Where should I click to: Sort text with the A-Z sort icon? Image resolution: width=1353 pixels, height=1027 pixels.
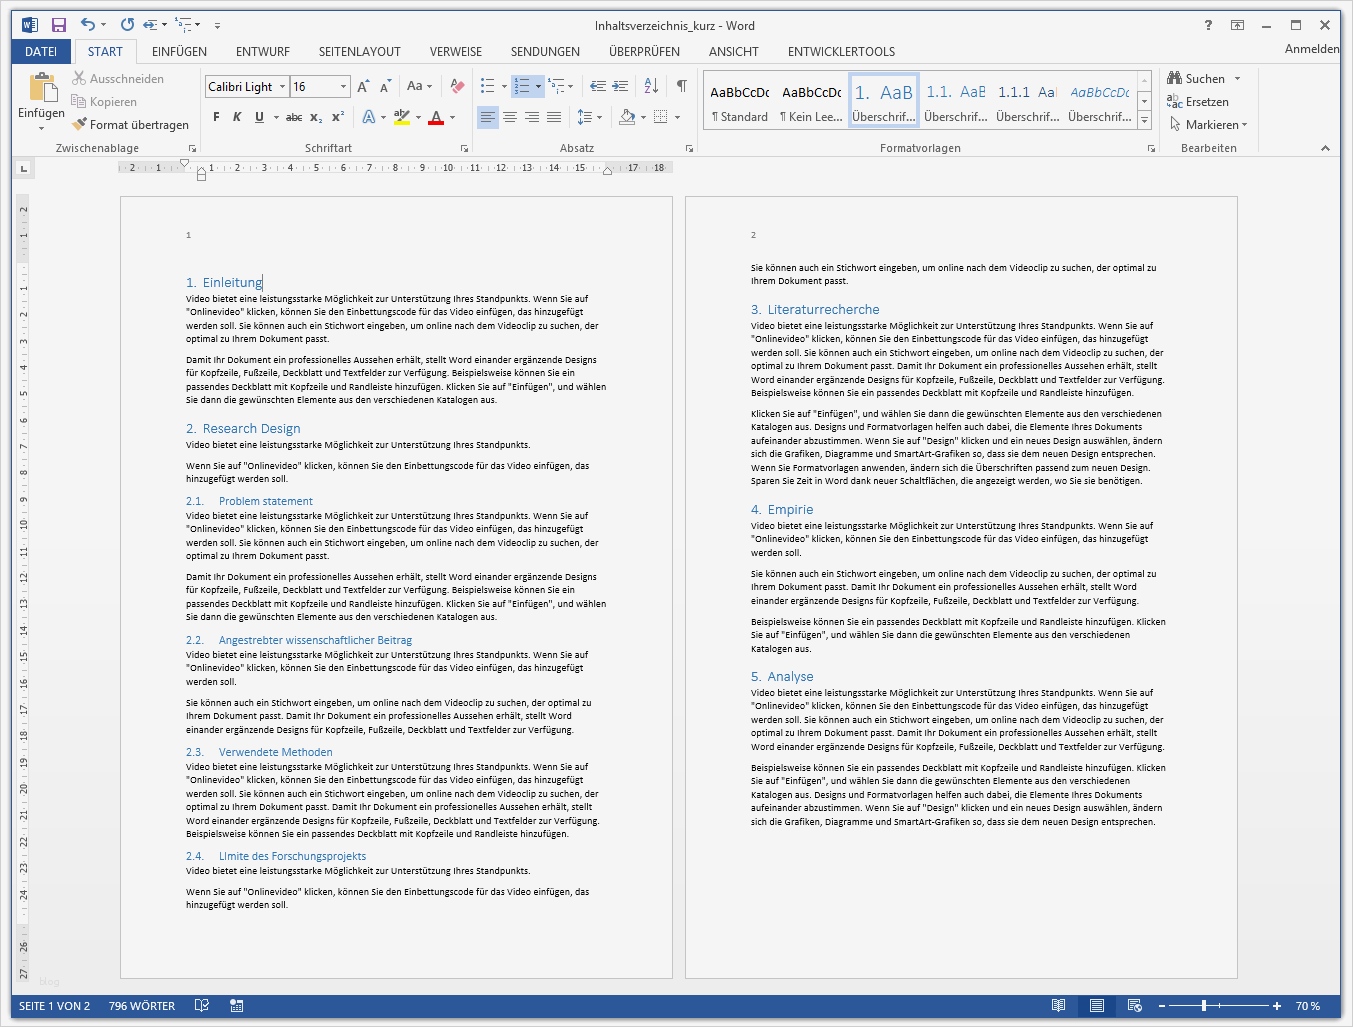651,86
